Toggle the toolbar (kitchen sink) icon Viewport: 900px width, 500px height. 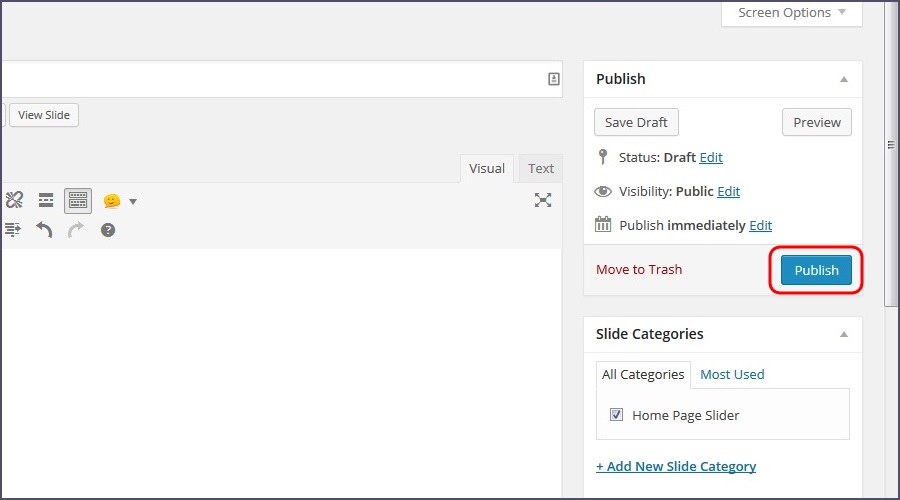coord(78,201)
